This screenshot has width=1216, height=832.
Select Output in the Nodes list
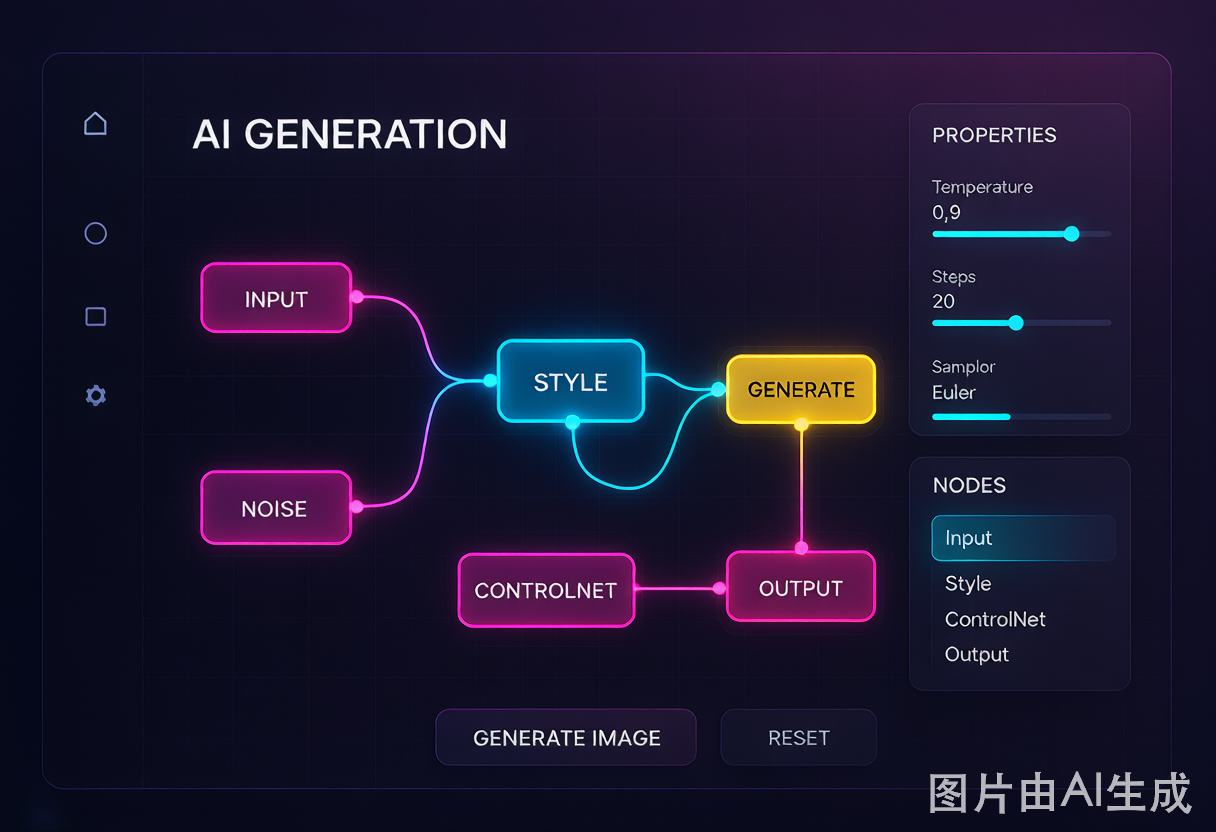[x=977, y=655]
